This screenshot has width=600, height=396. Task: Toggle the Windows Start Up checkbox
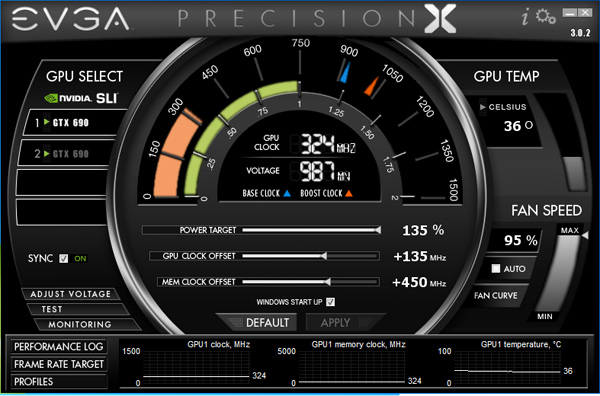pyautogui.click(x=331, y=302)
